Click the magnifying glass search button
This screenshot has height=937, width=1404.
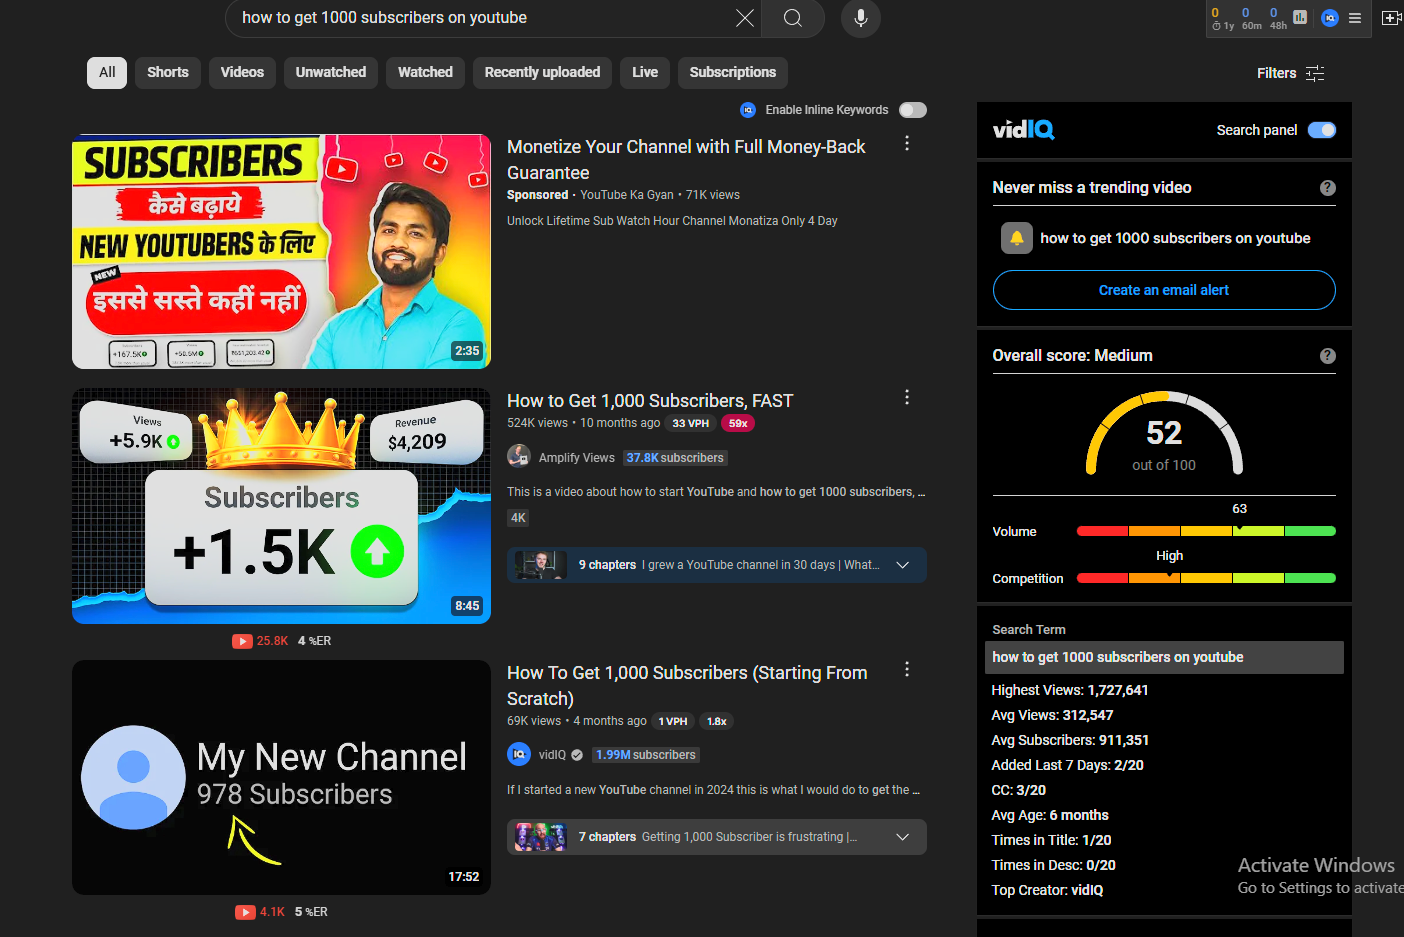coord(793,18)
